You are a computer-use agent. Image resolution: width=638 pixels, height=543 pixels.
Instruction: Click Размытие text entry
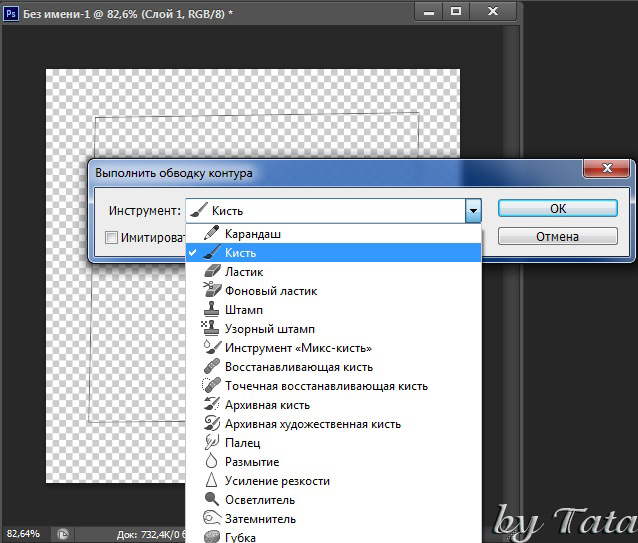(x=252, y=462)
